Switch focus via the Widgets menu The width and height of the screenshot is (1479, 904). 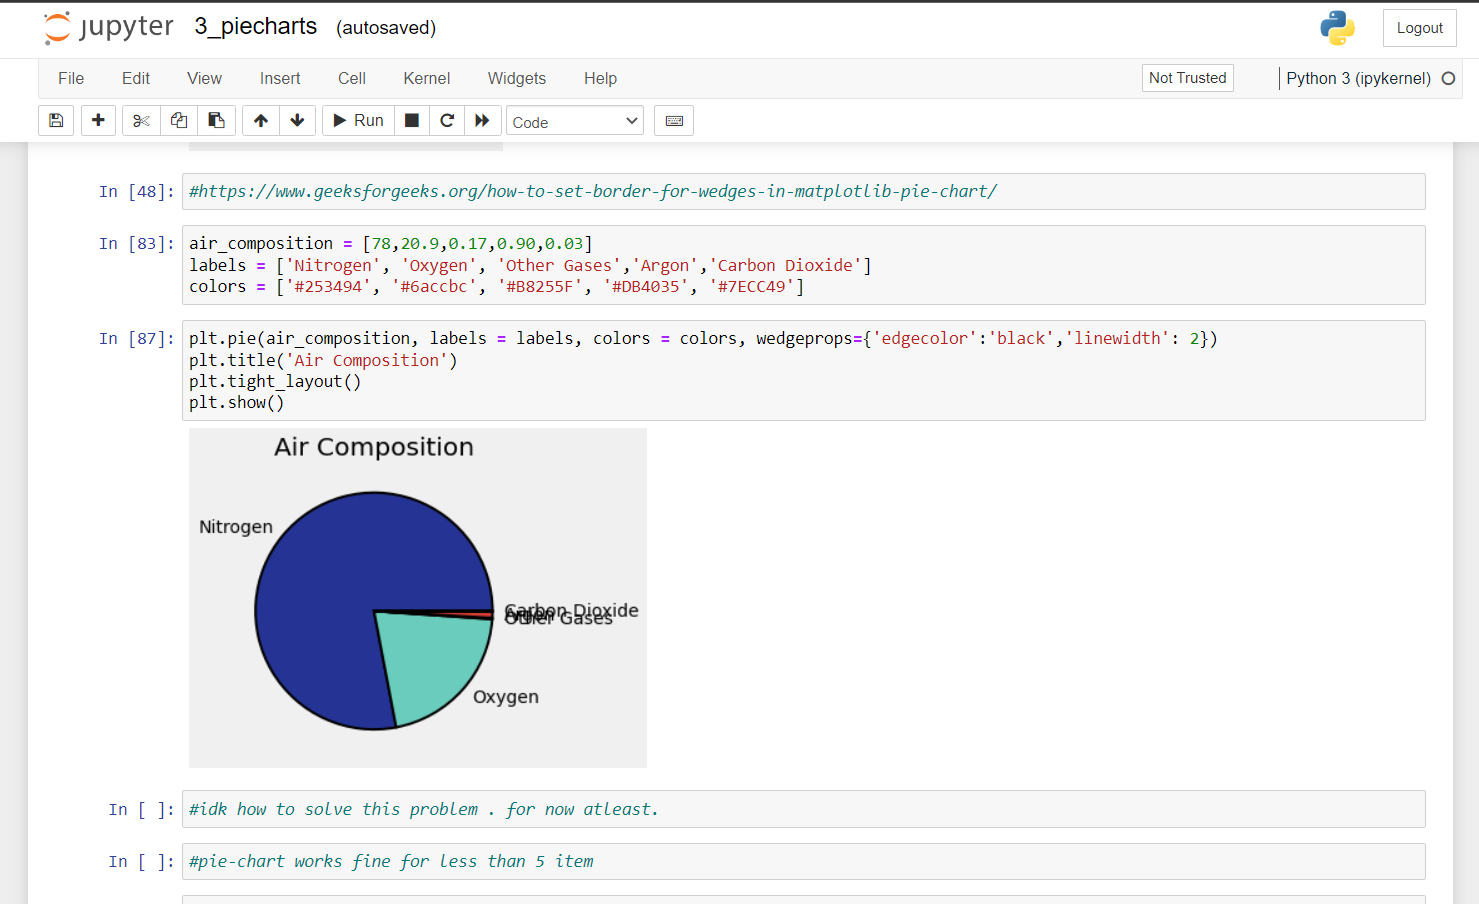pos(516,78)
